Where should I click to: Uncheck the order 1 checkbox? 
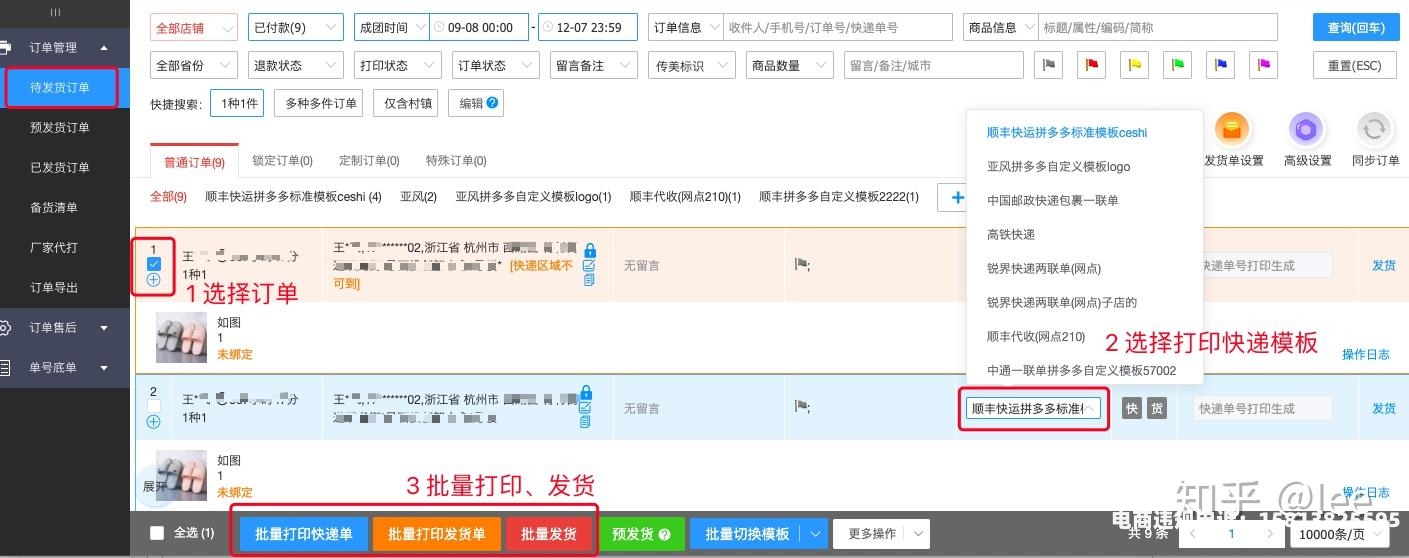[153, 264]
